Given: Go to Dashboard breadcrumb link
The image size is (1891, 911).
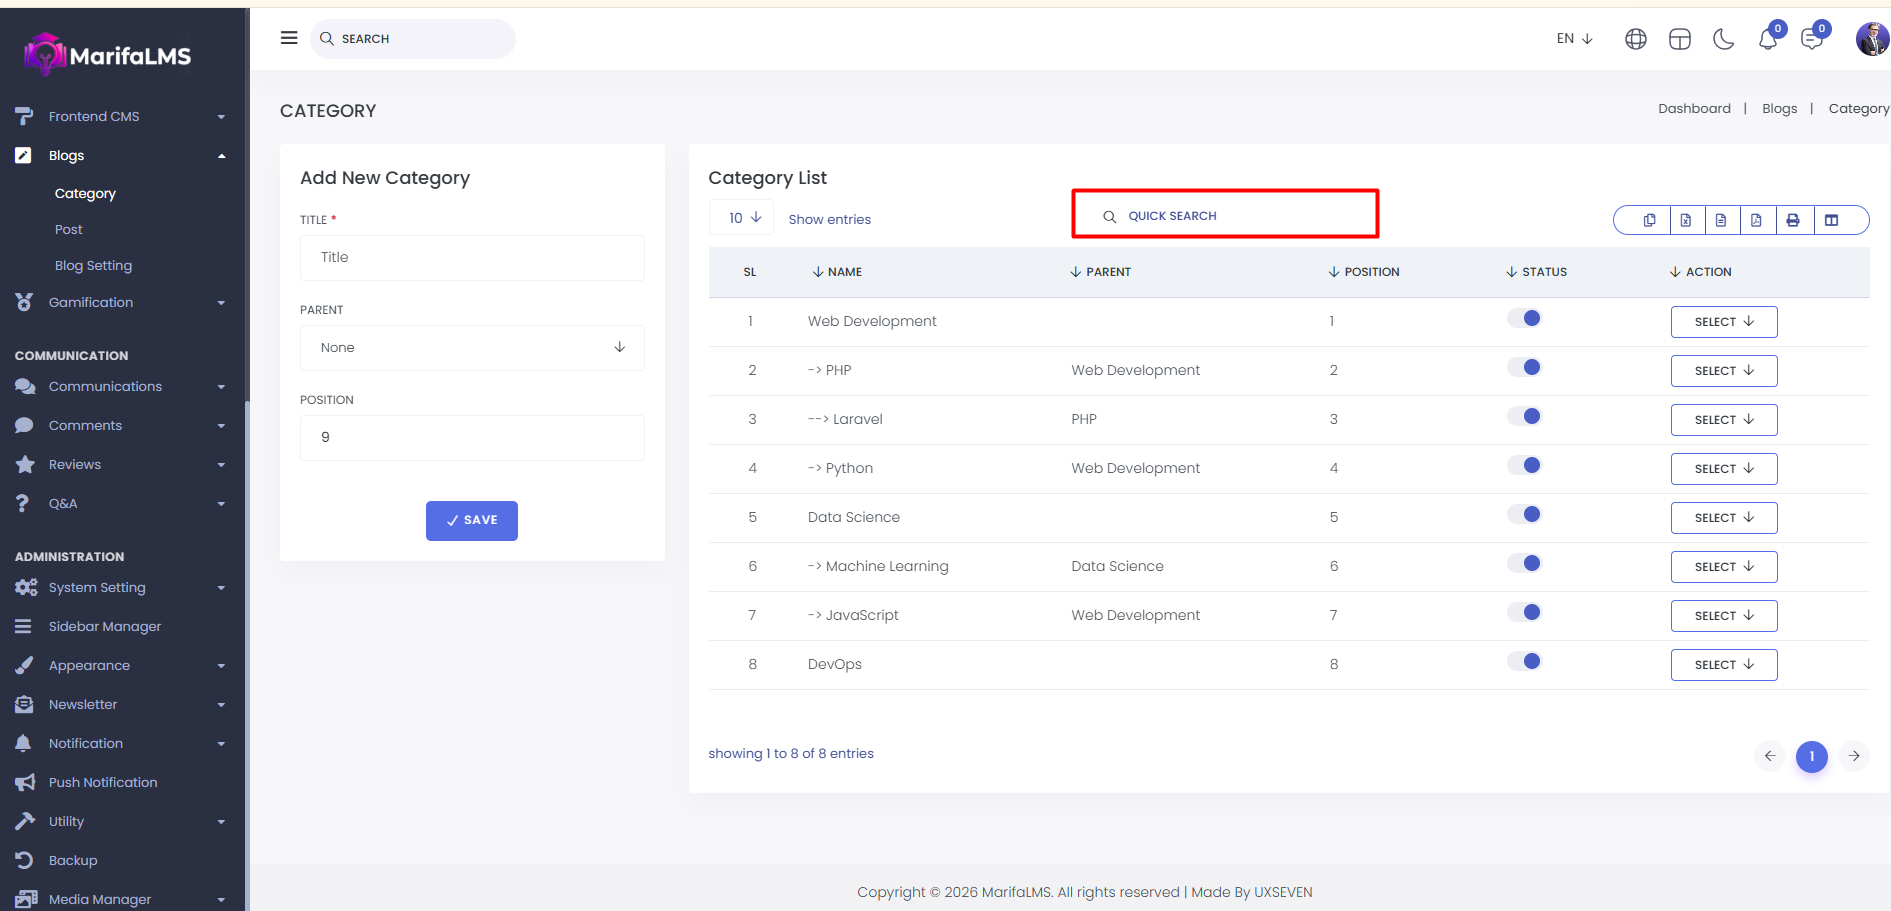Looking at the screenshot, I should [1693, 109].
